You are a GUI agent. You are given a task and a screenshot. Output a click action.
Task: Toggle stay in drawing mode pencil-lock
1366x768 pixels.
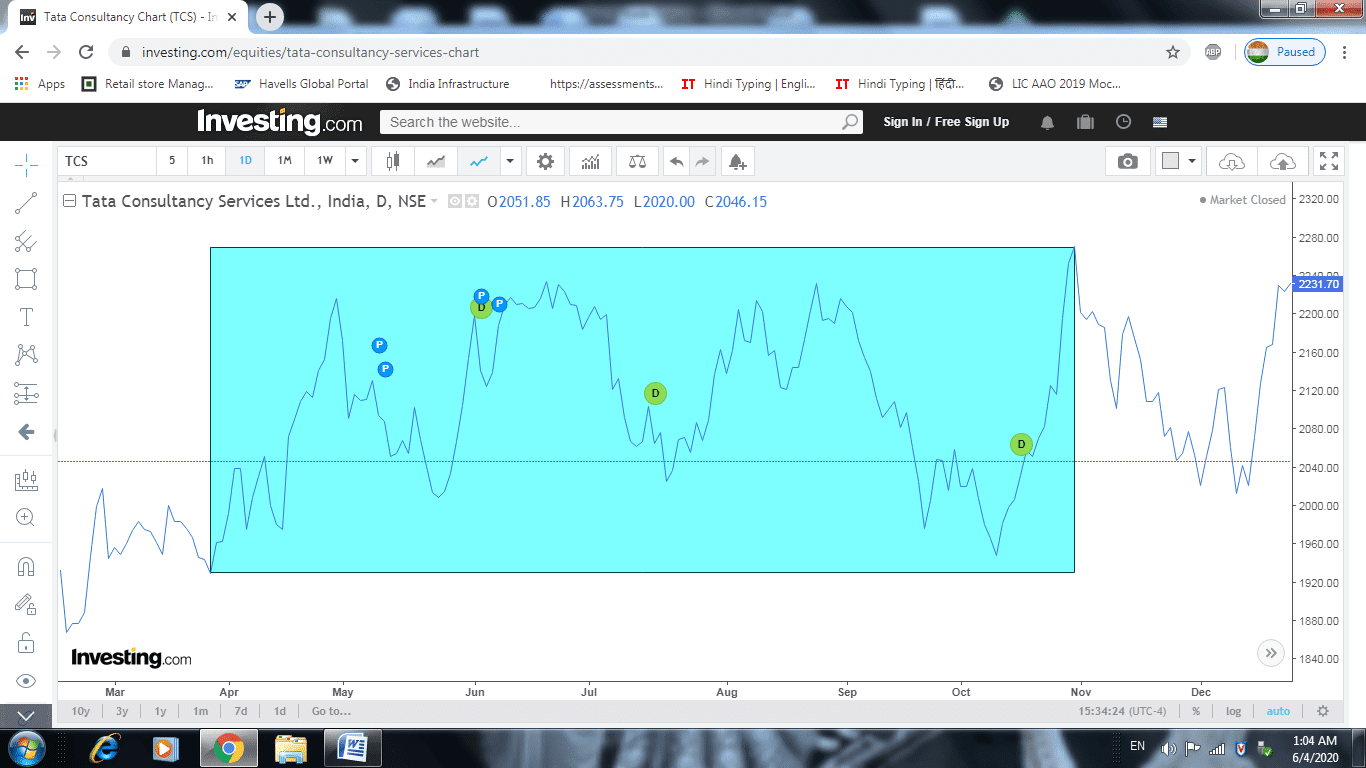[27, 604]
